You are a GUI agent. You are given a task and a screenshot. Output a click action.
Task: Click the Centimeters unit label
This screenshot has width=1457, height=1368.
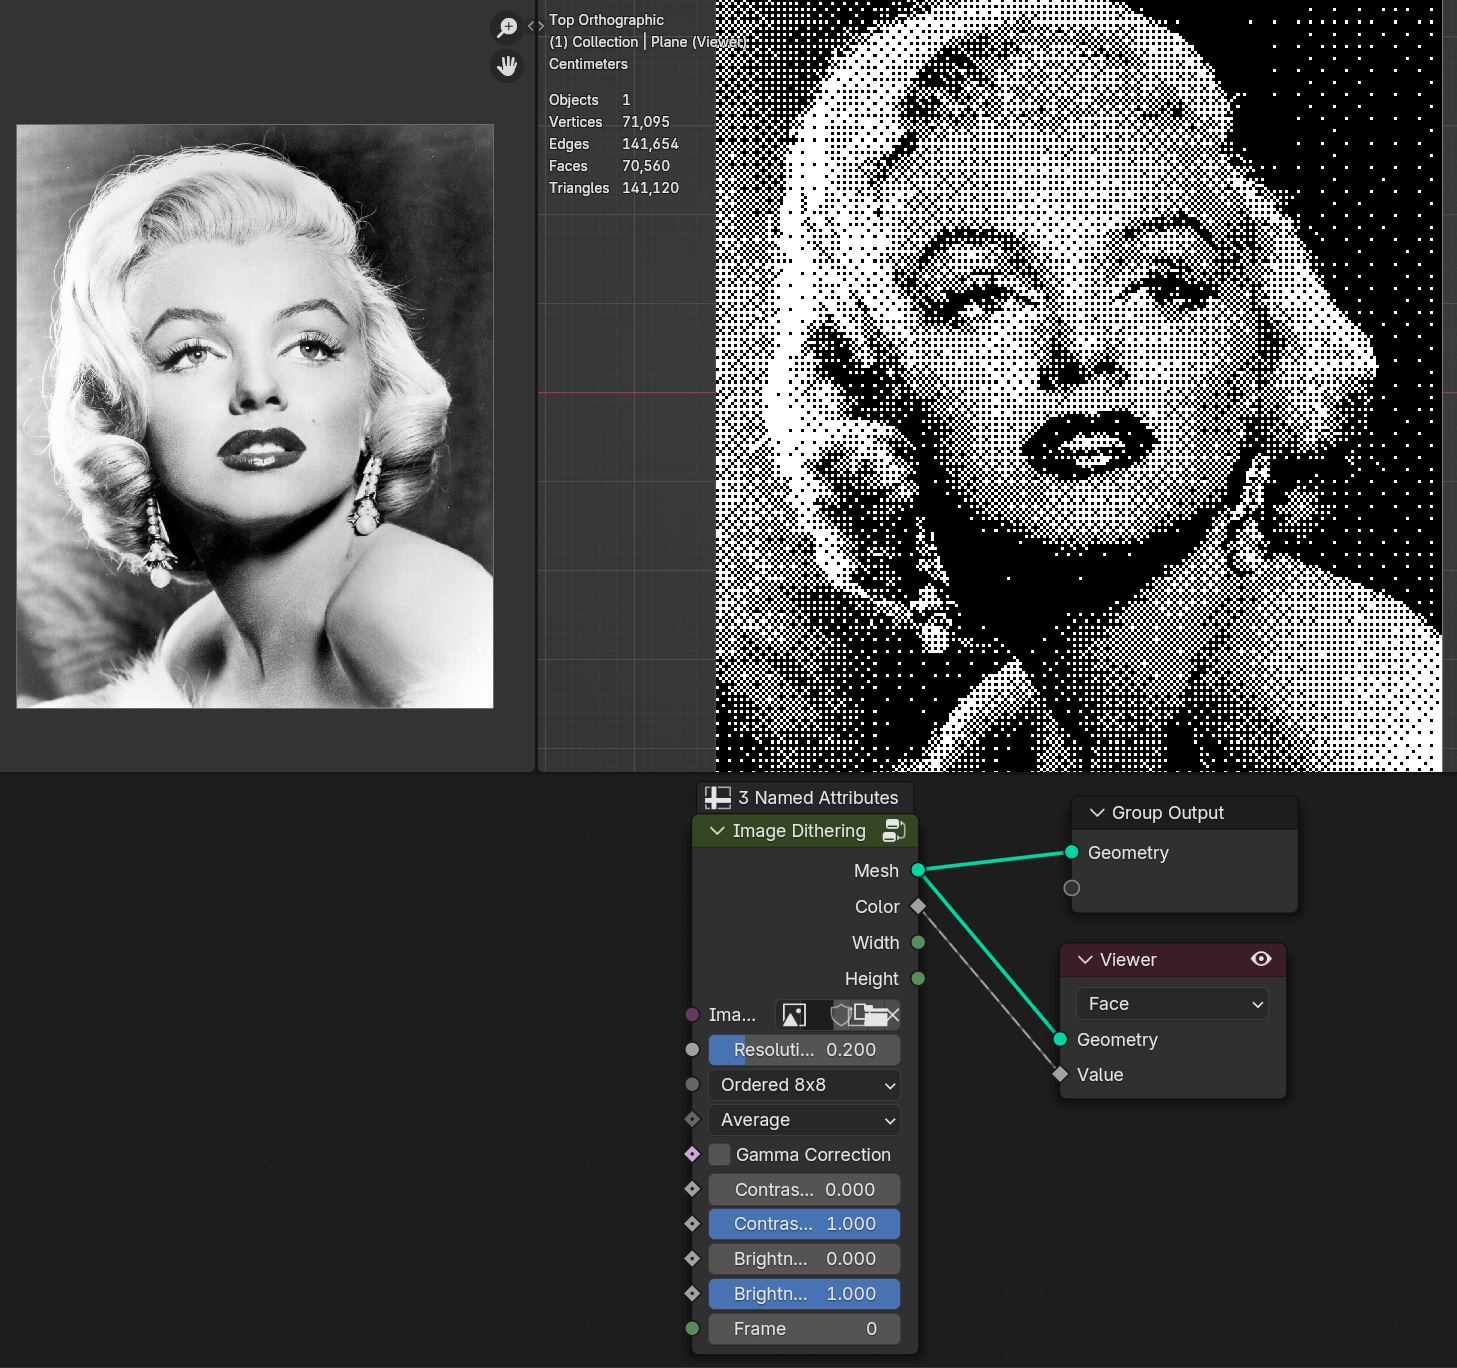click(x=588, y=64)
